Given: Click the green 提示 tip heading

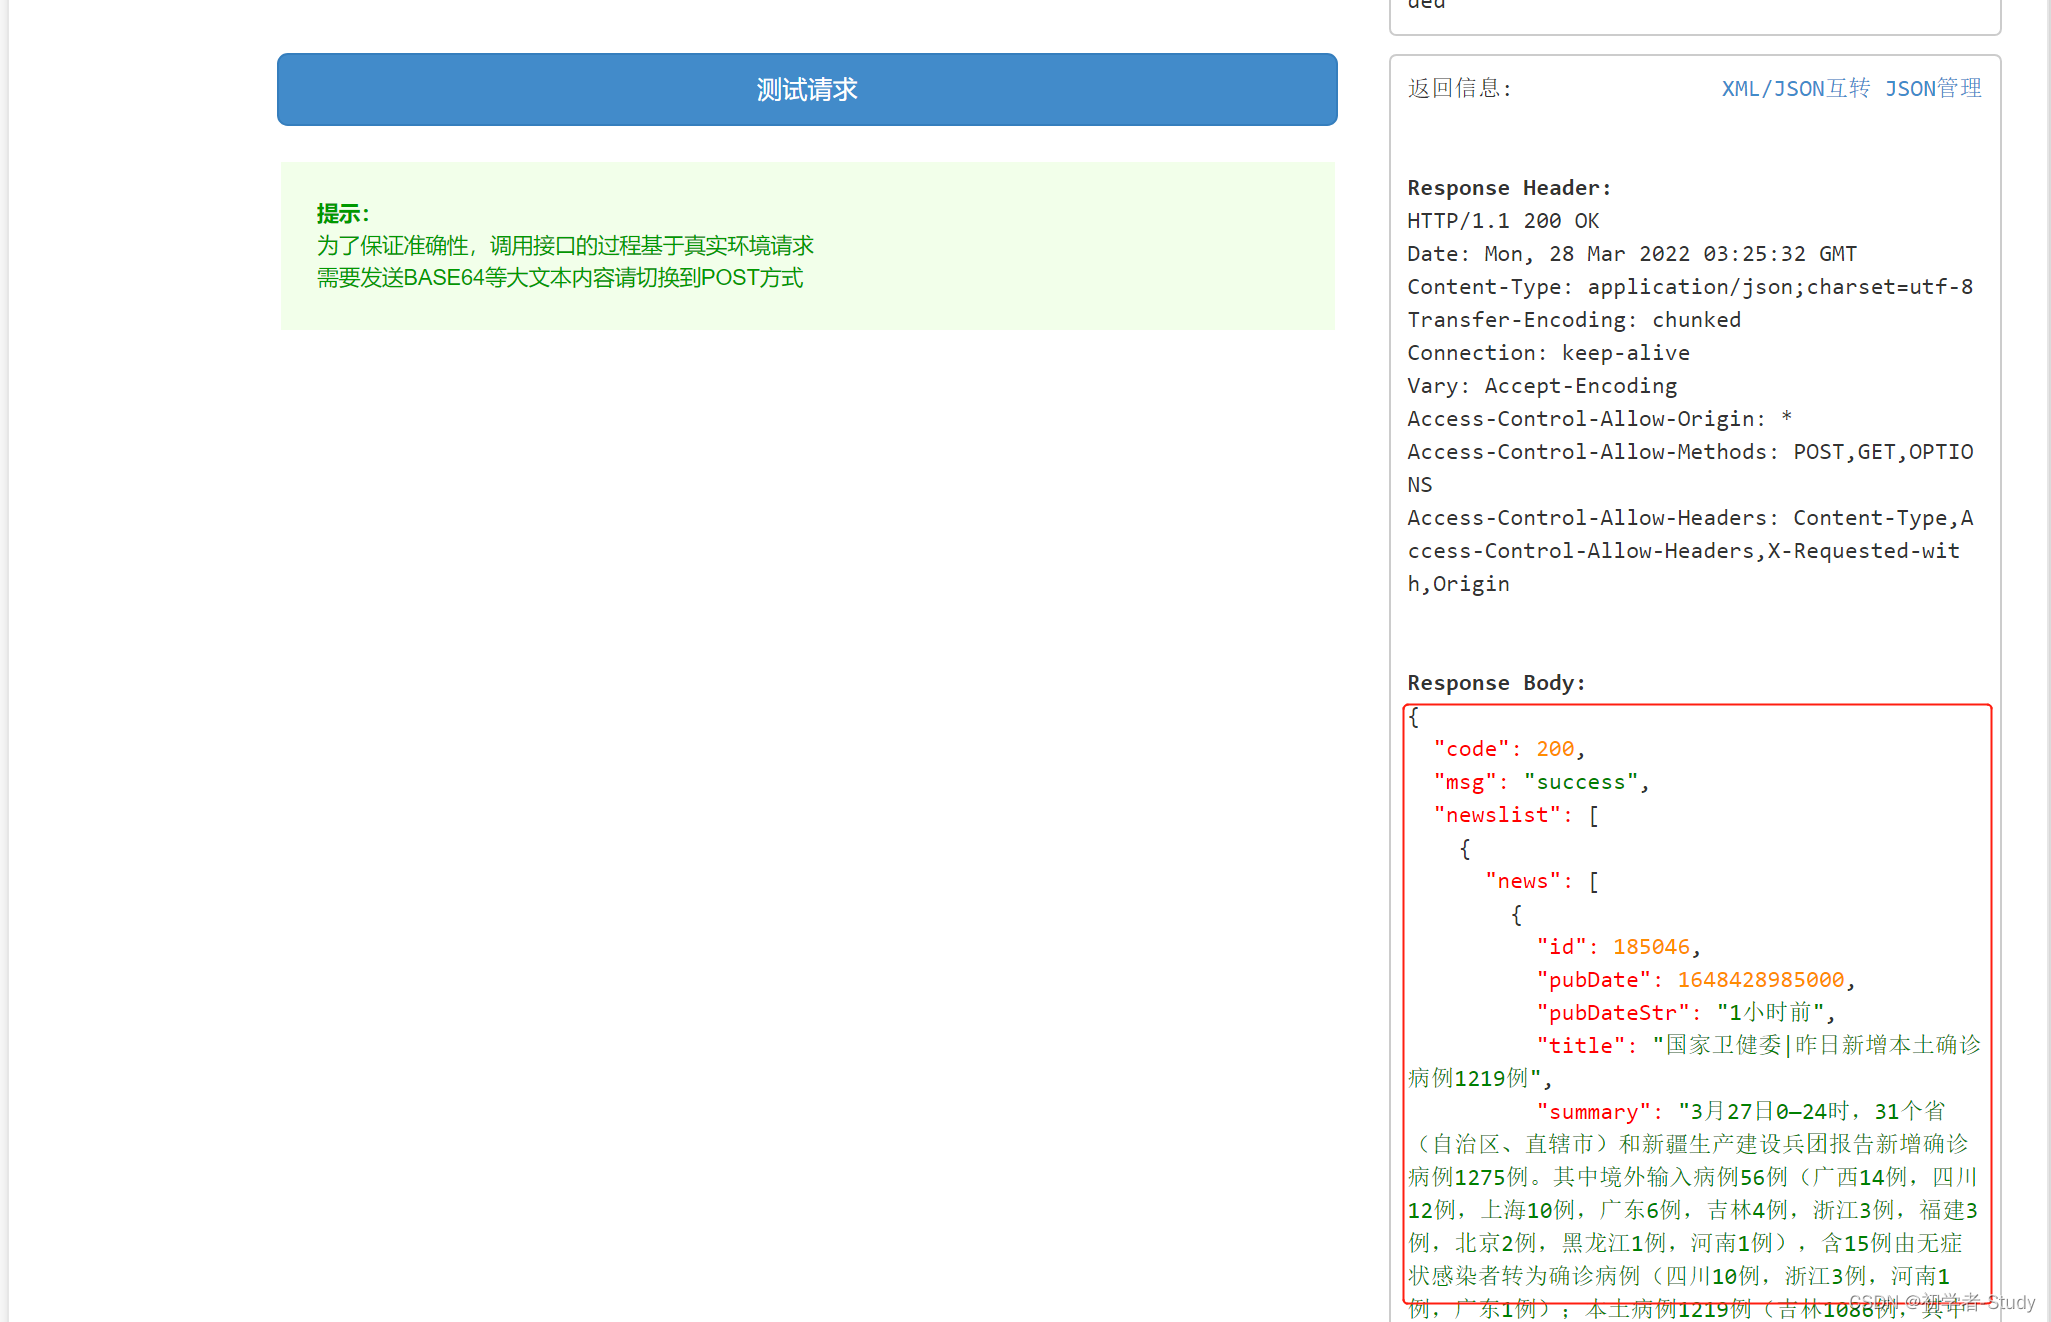Looking at the screenshot, I should tap(342, 214).
